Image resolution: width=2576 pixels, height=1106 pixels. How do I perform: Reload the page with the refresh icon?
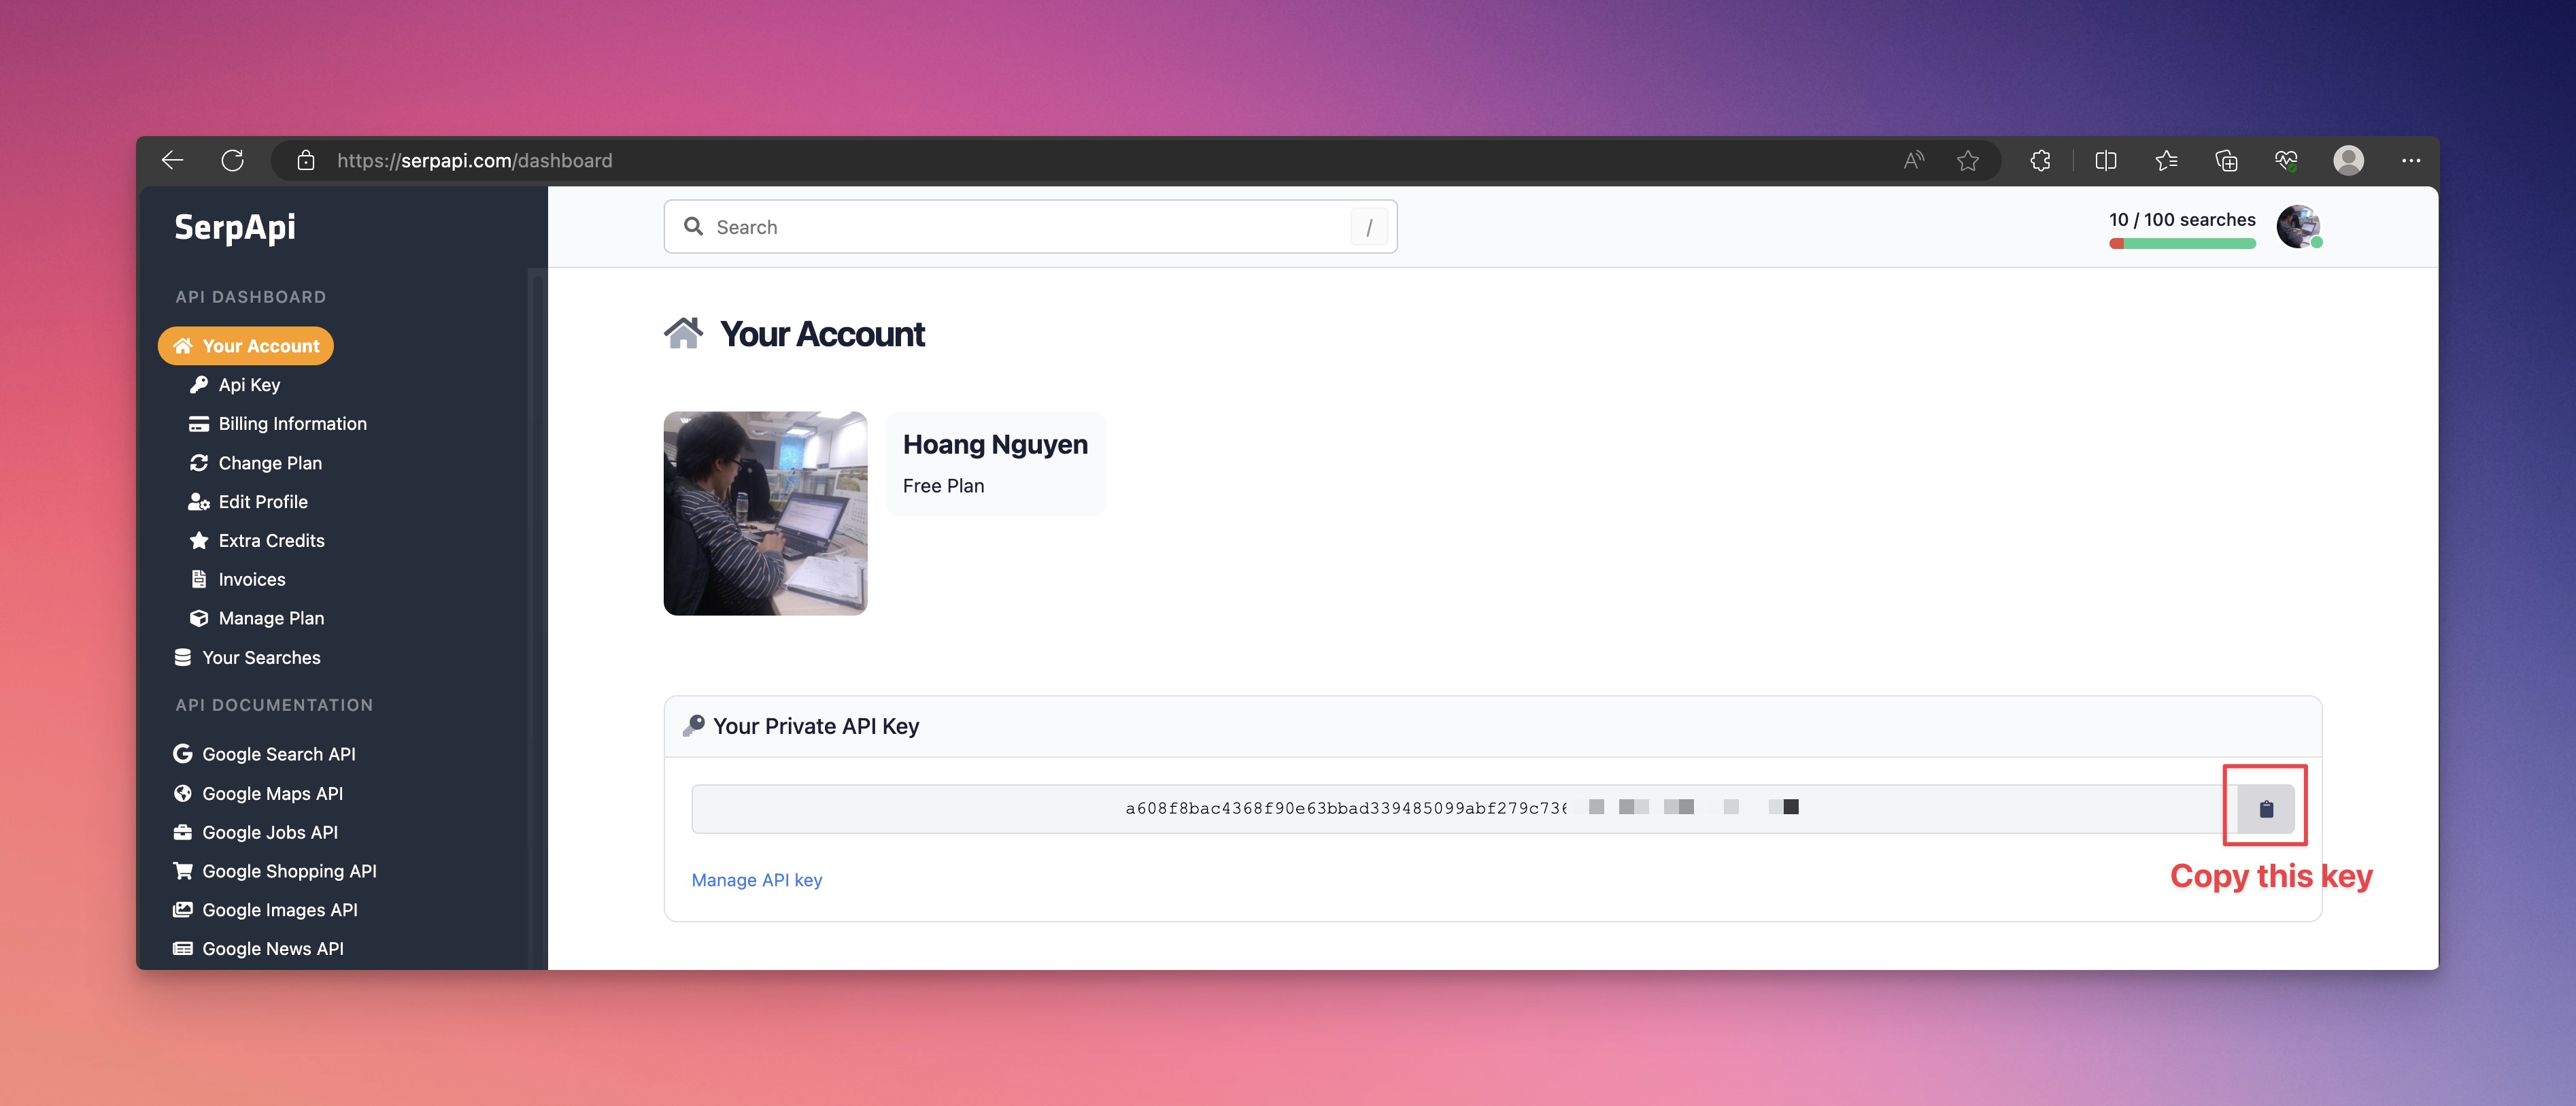pyautogui.click(x=232, y=160)
